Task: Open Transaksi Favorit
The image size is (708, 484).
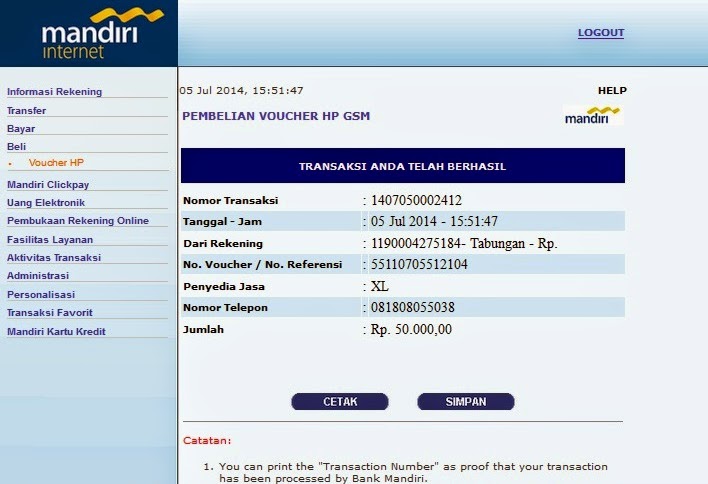Action: 49,313
